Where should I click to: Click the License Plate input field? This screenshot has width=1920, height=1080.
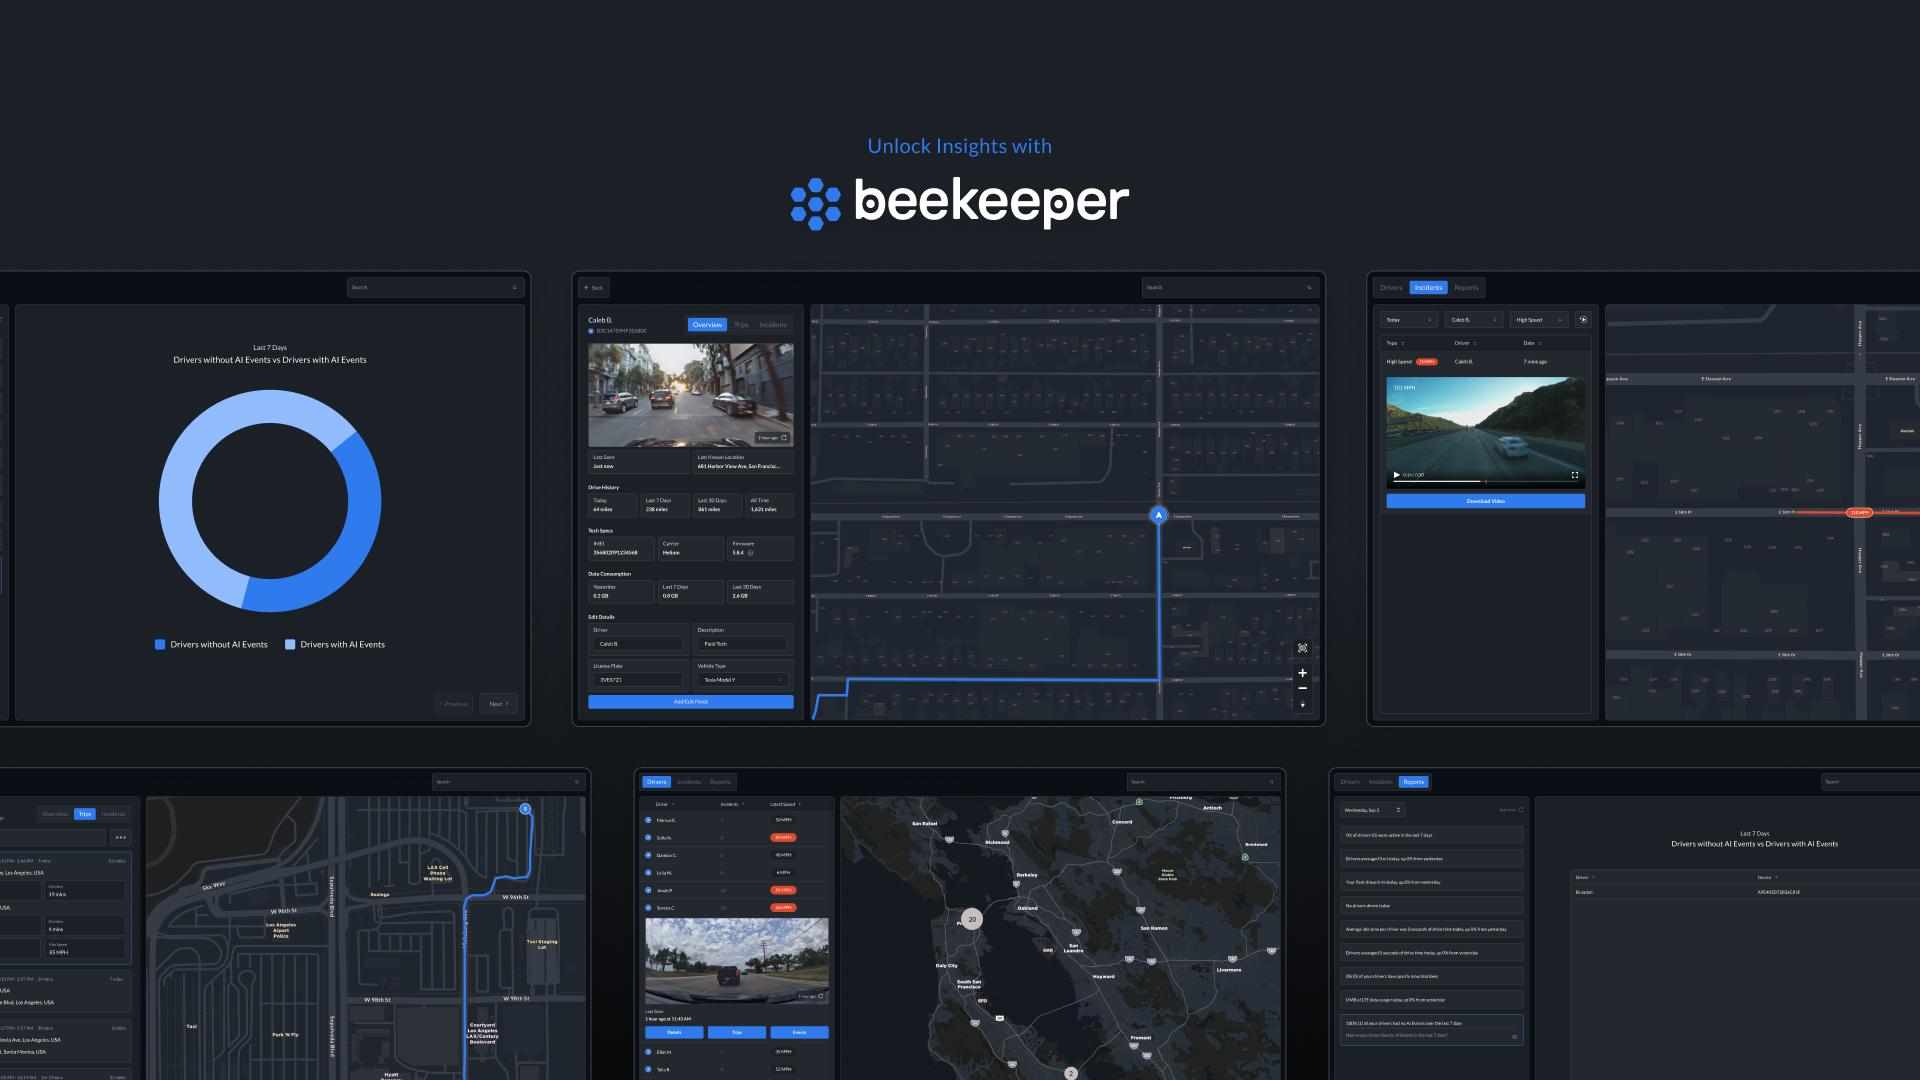point(638,680)
